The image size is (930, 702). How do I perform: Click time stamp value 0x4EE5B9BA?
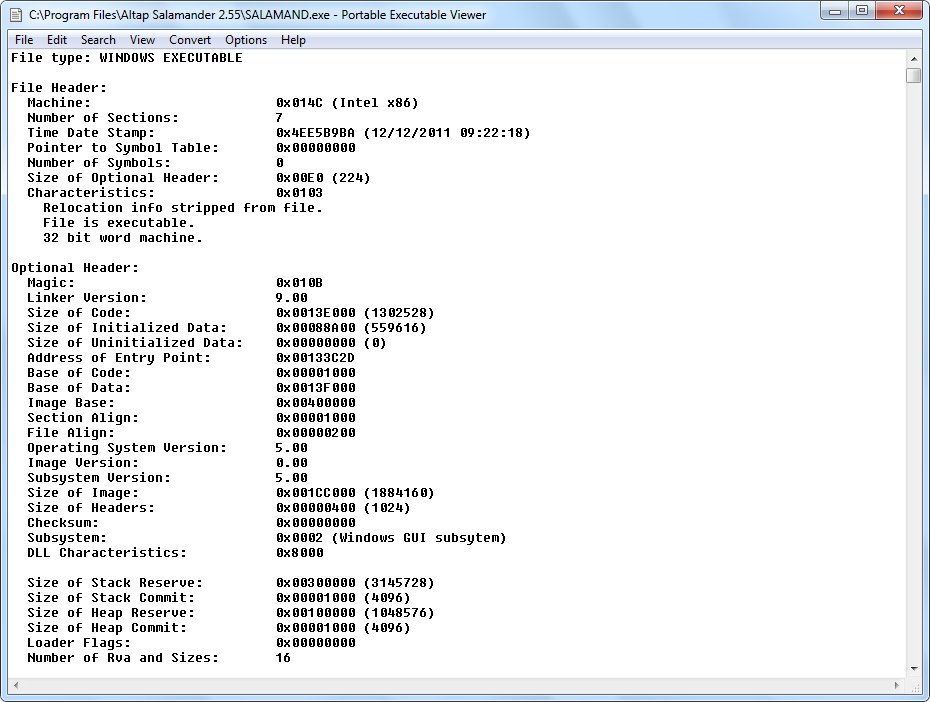[315, 133]
